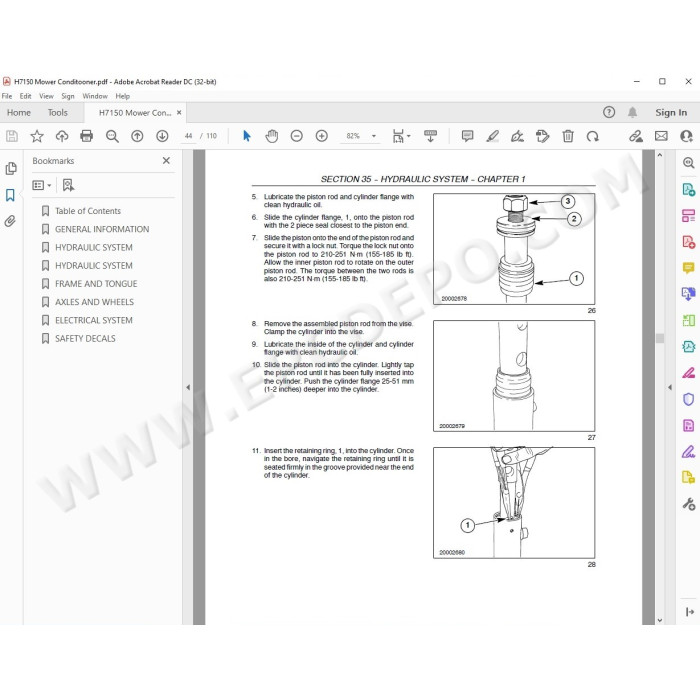700x700 pixels.
Task: Close the H7150 Mower Con... document tab
Action: click(x=179, y=112)
